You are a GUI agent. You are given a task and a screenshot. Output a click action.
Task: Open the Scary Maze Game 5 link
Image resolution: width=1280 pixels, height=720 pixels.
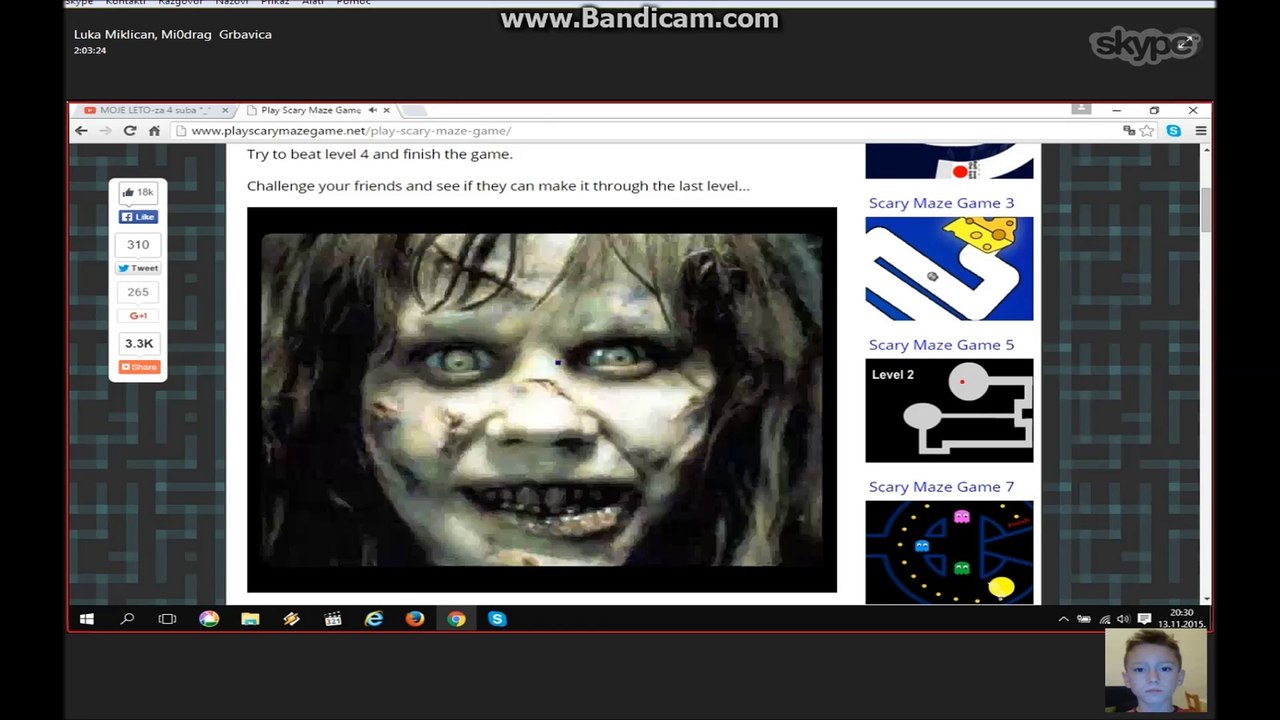[x=941, y=345]
